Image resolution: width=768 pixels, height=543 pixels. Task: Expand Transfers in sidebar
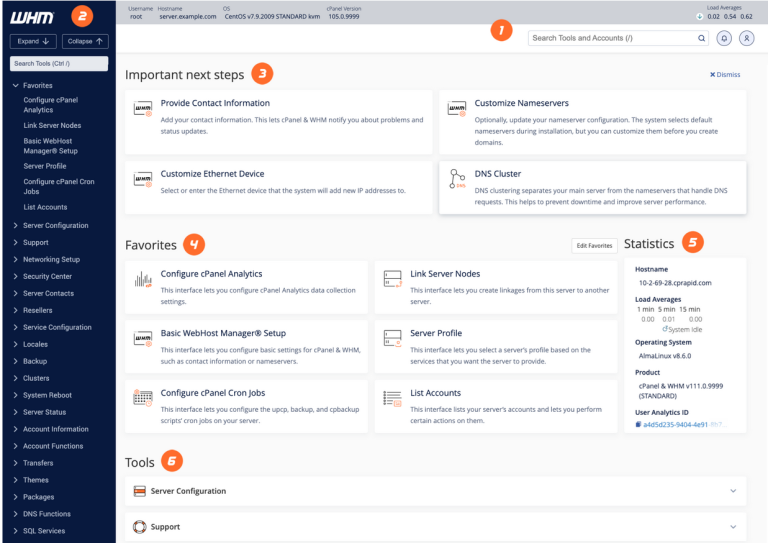pyautogui.click(x=16, y=463)
